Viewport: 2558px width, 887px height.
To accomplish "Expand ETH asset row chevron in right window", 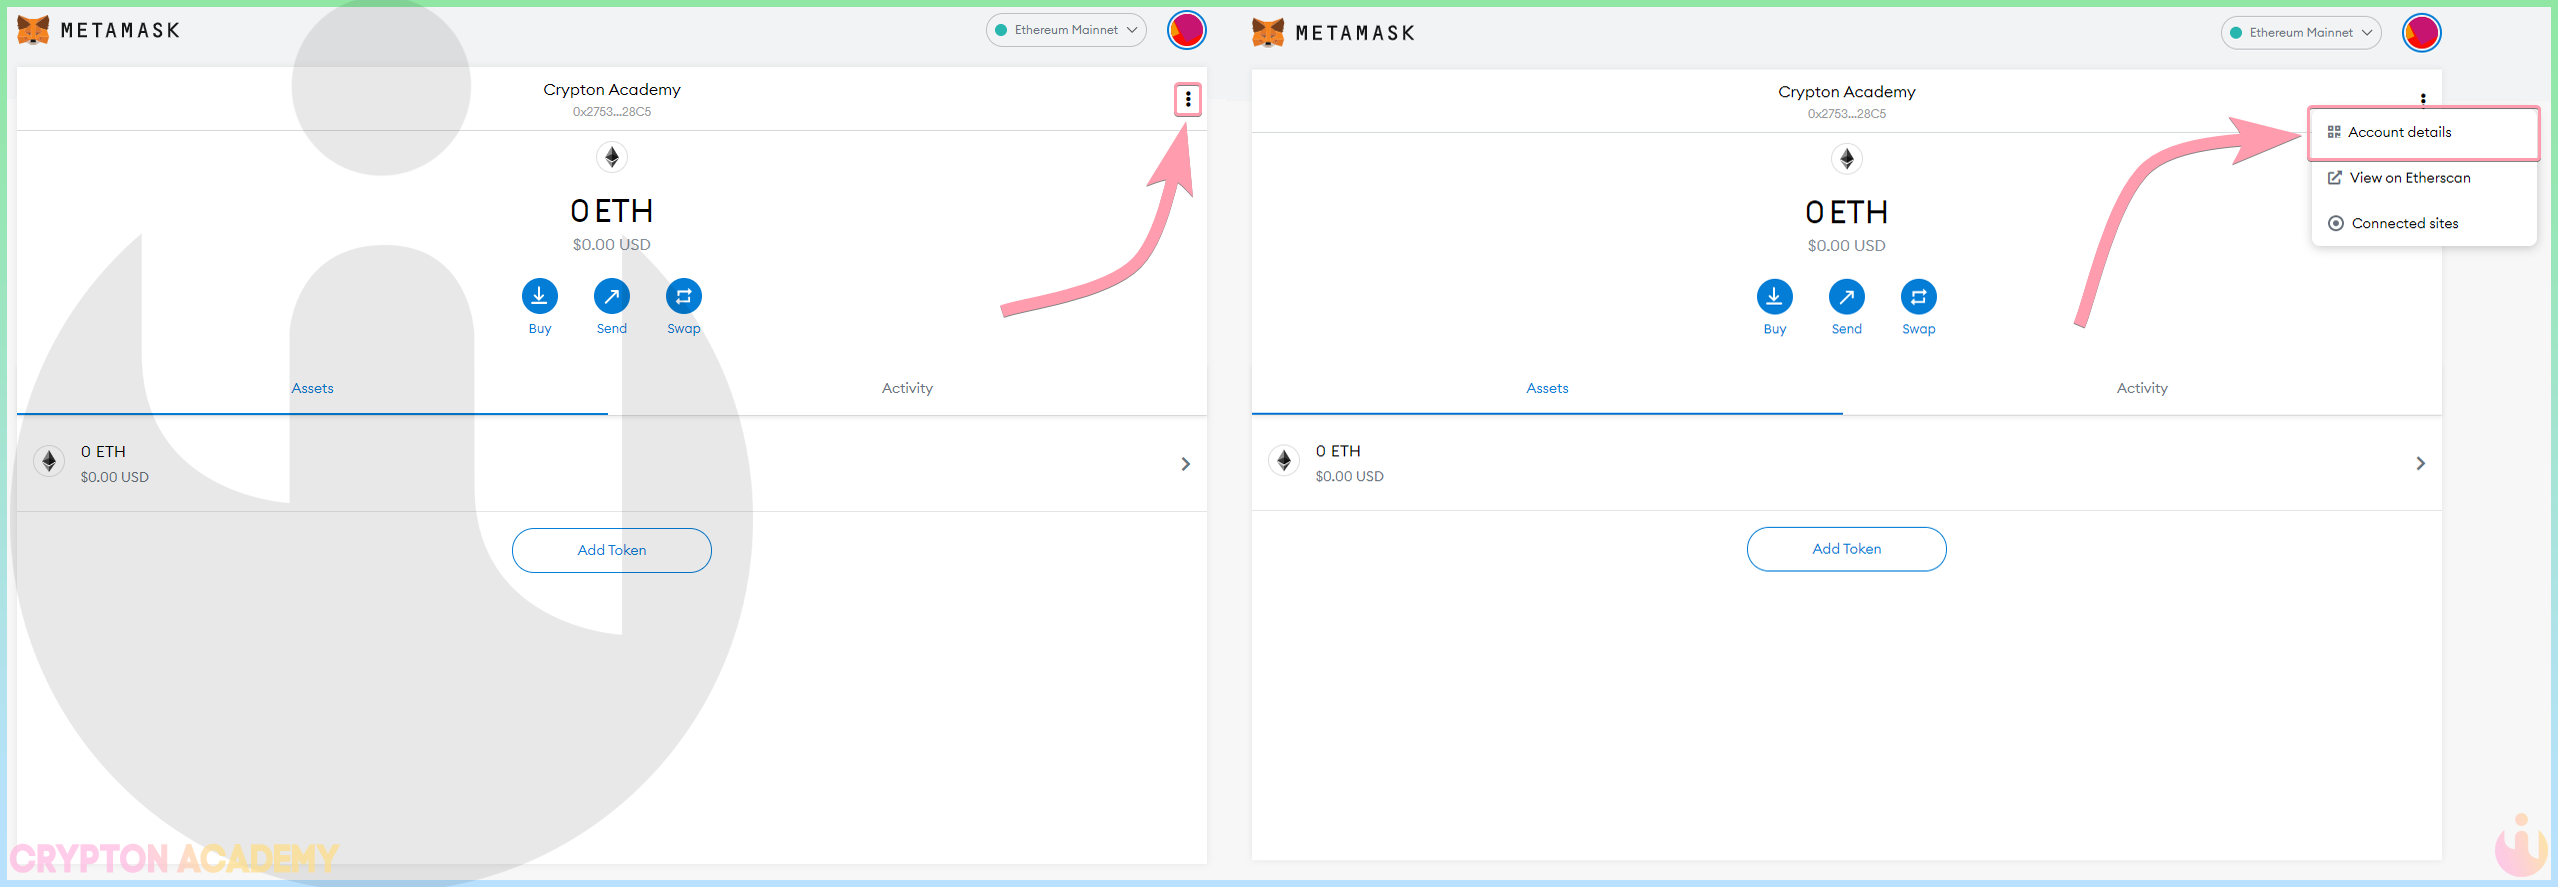I will coord(2421,463).
